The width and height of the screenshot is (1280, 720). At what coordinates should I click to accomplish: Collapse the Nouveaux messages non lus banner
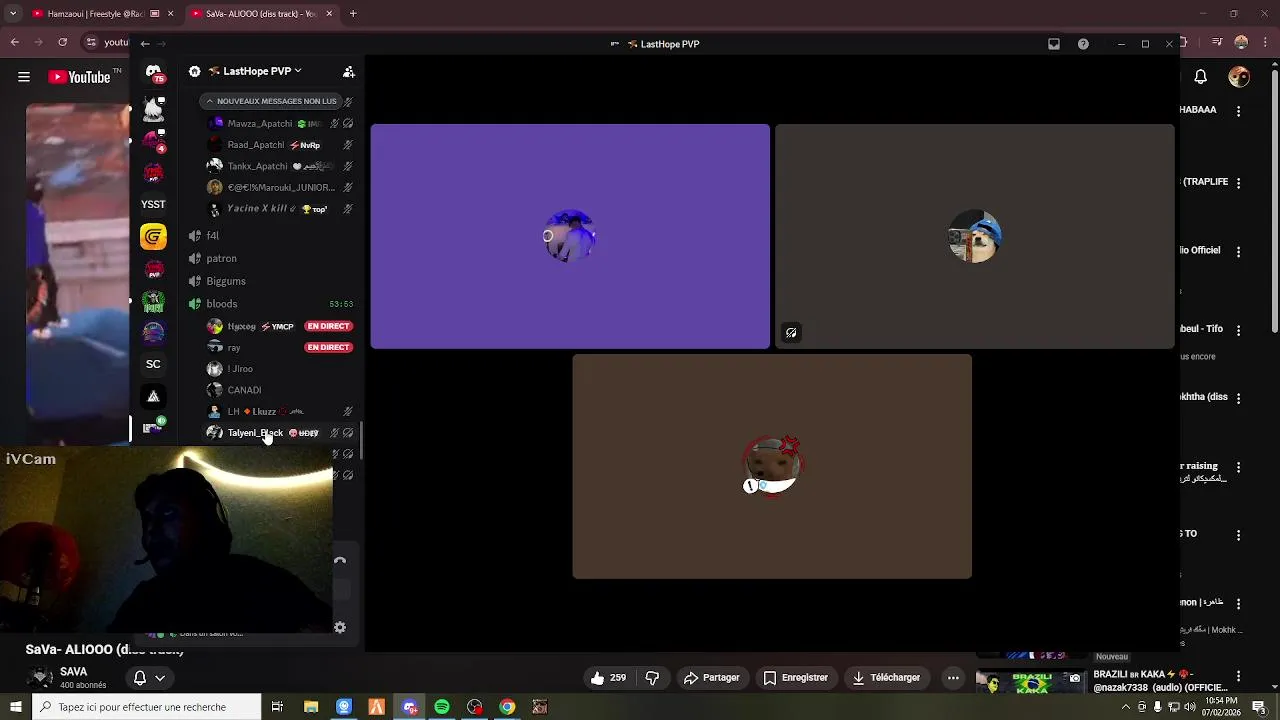pyautogui.click(x=272, y=101)
